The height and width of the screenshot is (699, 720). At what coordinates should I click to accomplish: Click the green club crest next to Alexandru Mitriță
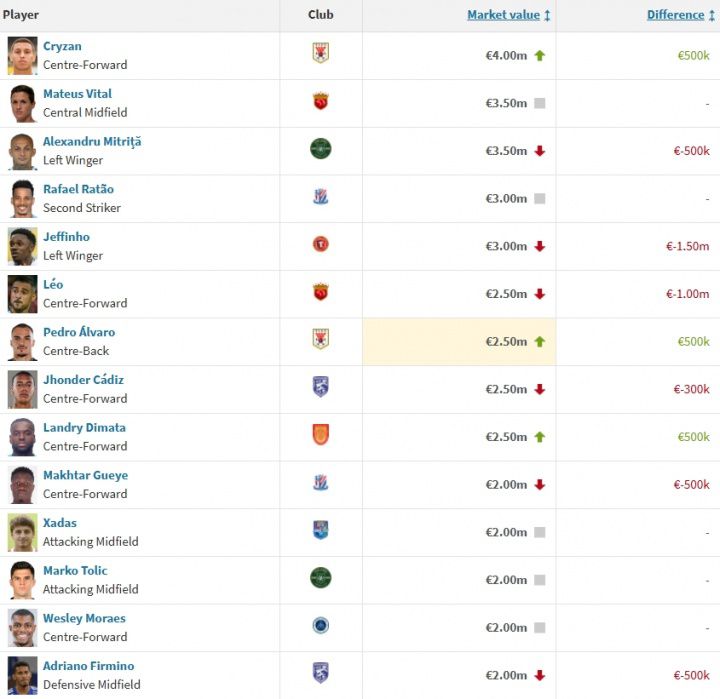pyautogui.click(x=321, y=149)
